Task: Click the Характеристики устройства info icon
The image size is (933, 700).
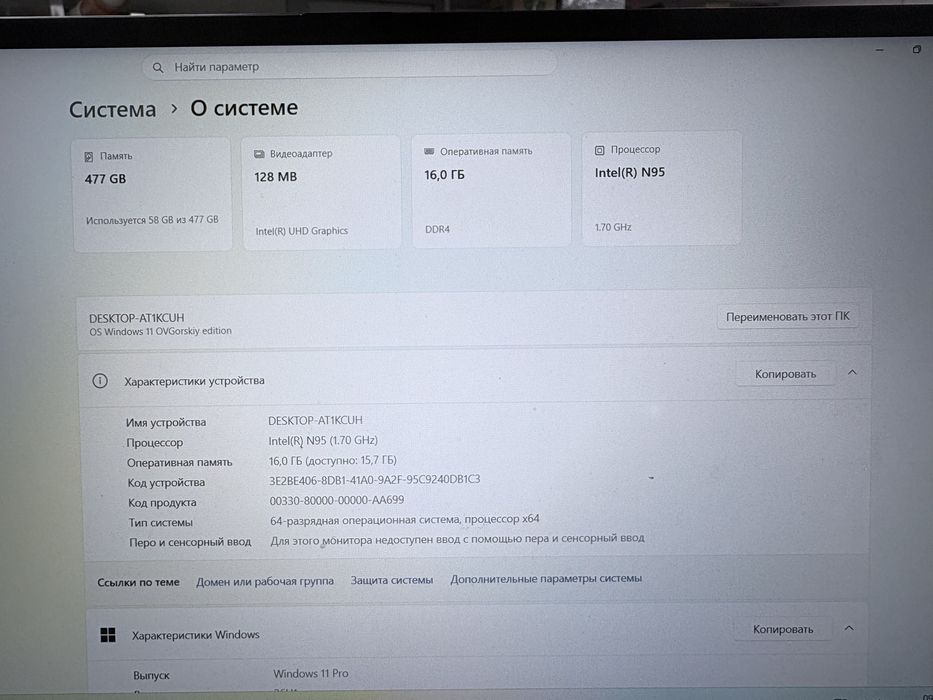Action: 100,381
